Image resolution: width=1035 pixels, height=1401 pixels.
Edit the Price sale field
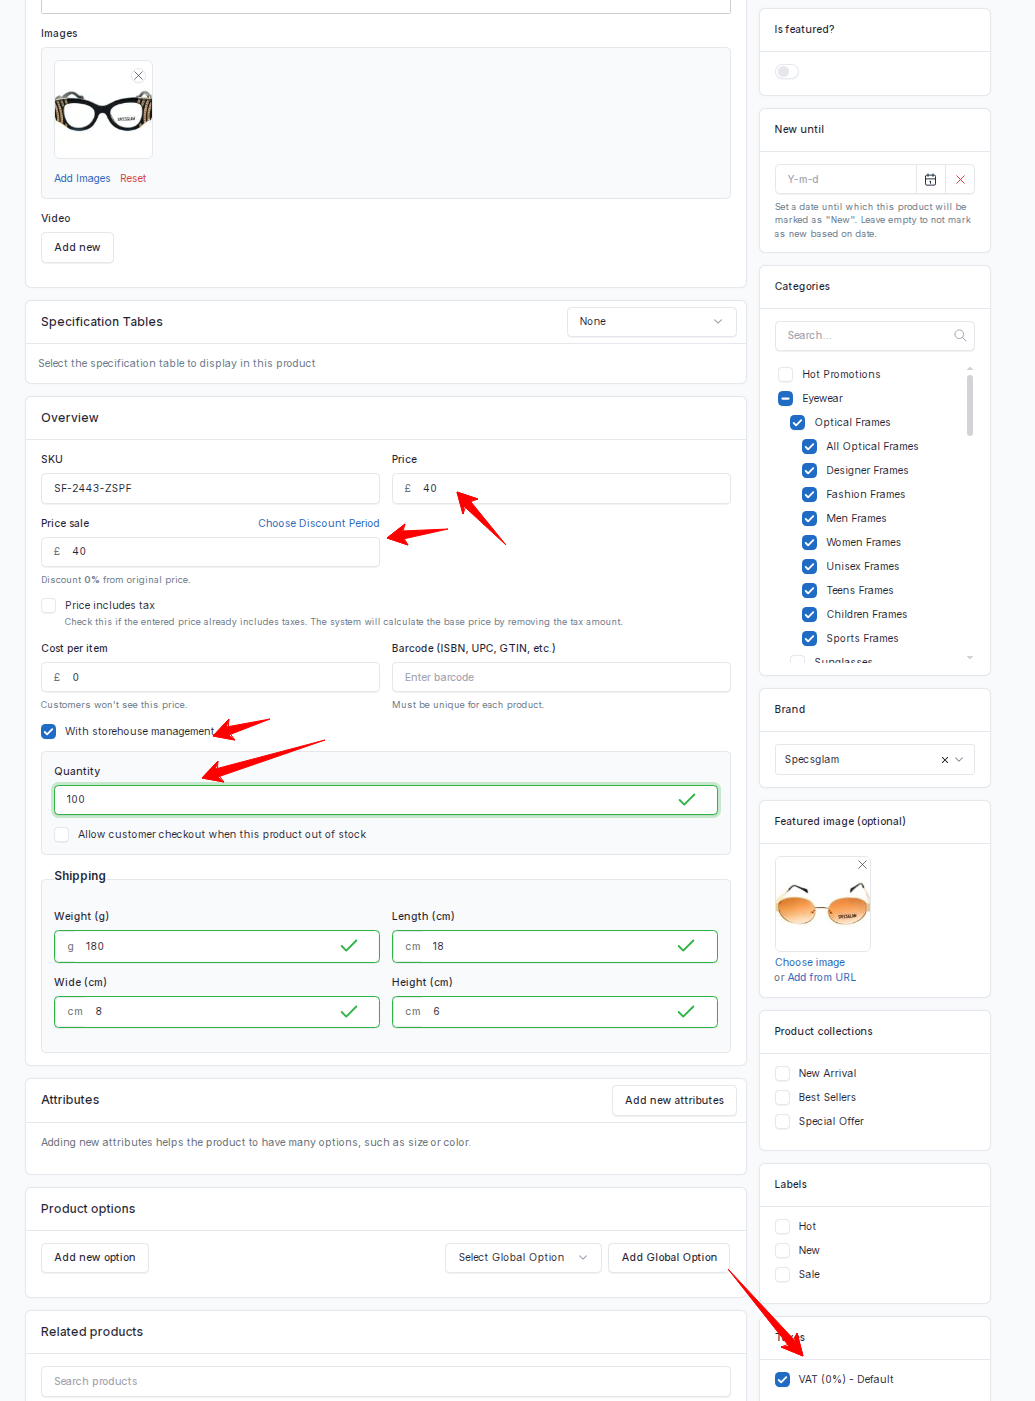[210, 552]
